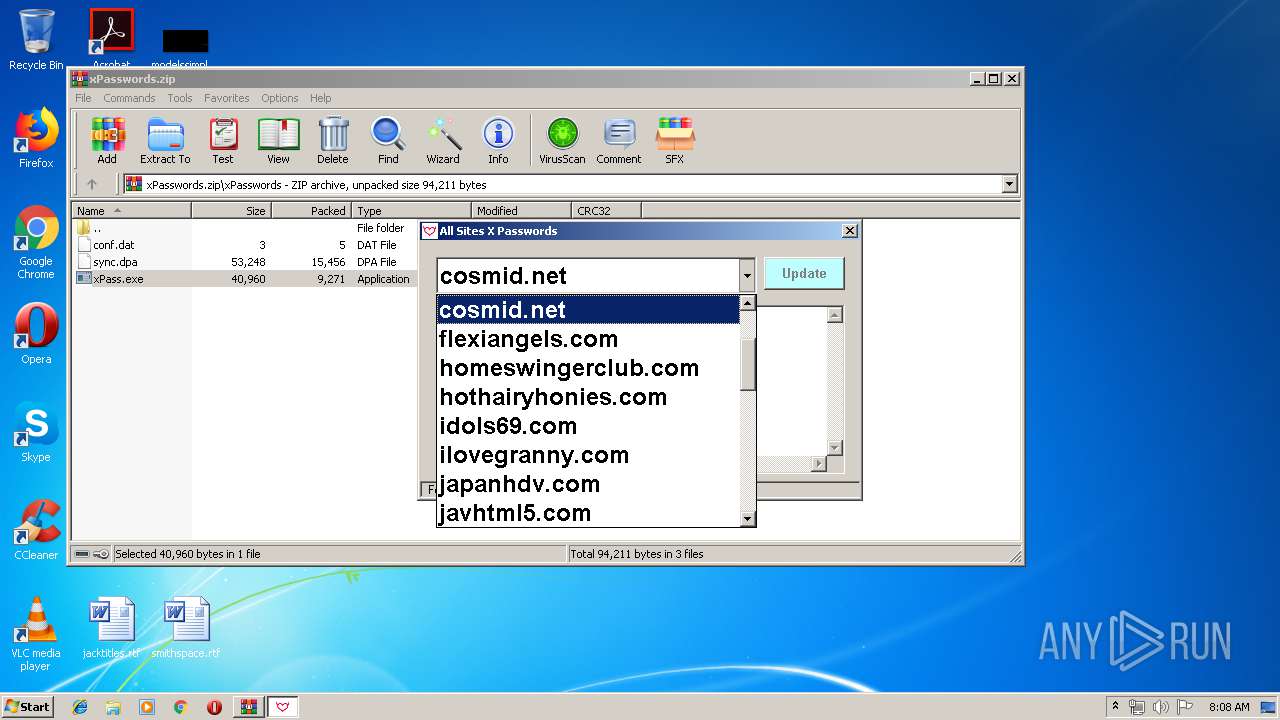Open Google Chrome desktop shortcut
Image resolution: width=1280 pixels, height=720 pixels.
(36, 242)
